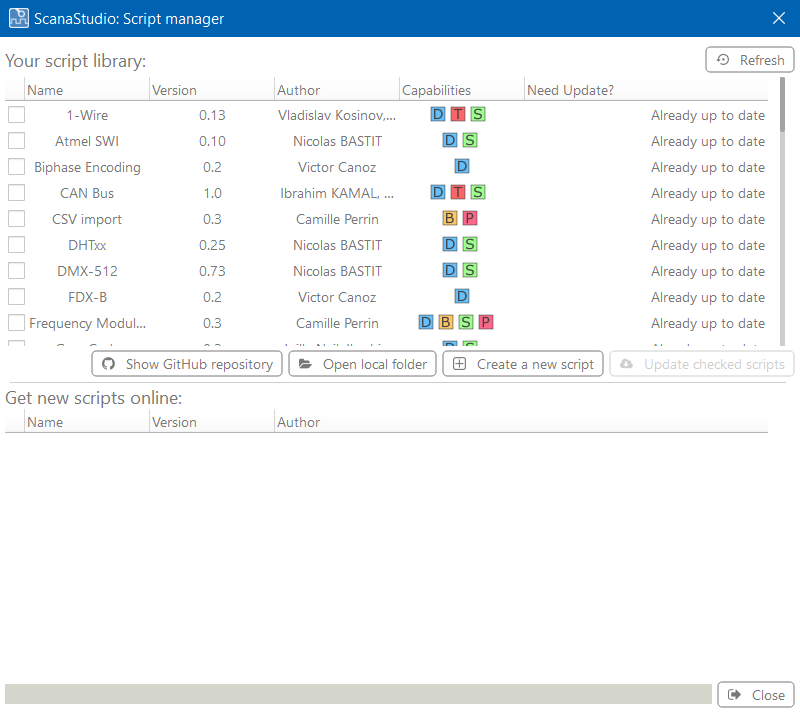Check the DMX-512 checkbox
This screenshot has height=717, width=800.
(x=16, y=270)
